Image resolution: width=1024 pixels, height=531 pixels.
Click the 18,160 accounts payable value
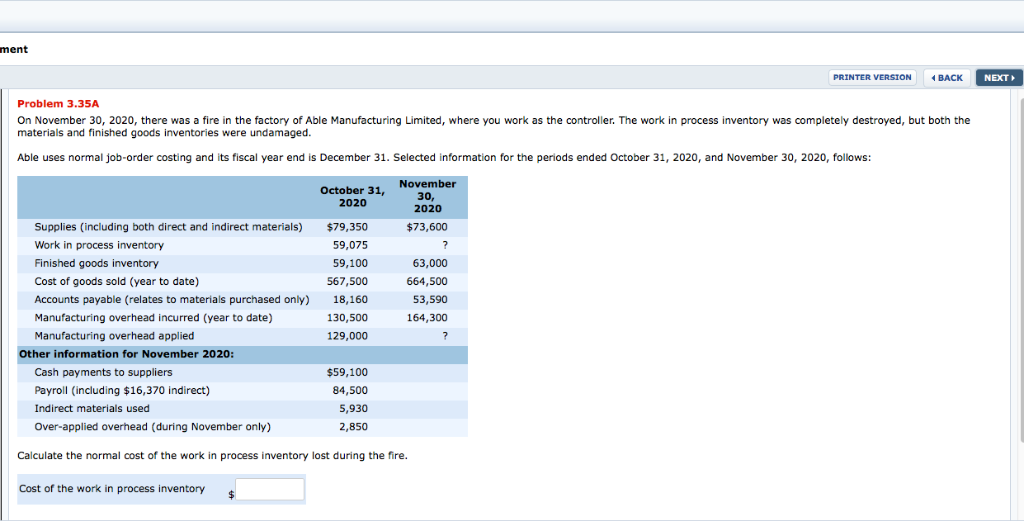click(x=350, y=300)
